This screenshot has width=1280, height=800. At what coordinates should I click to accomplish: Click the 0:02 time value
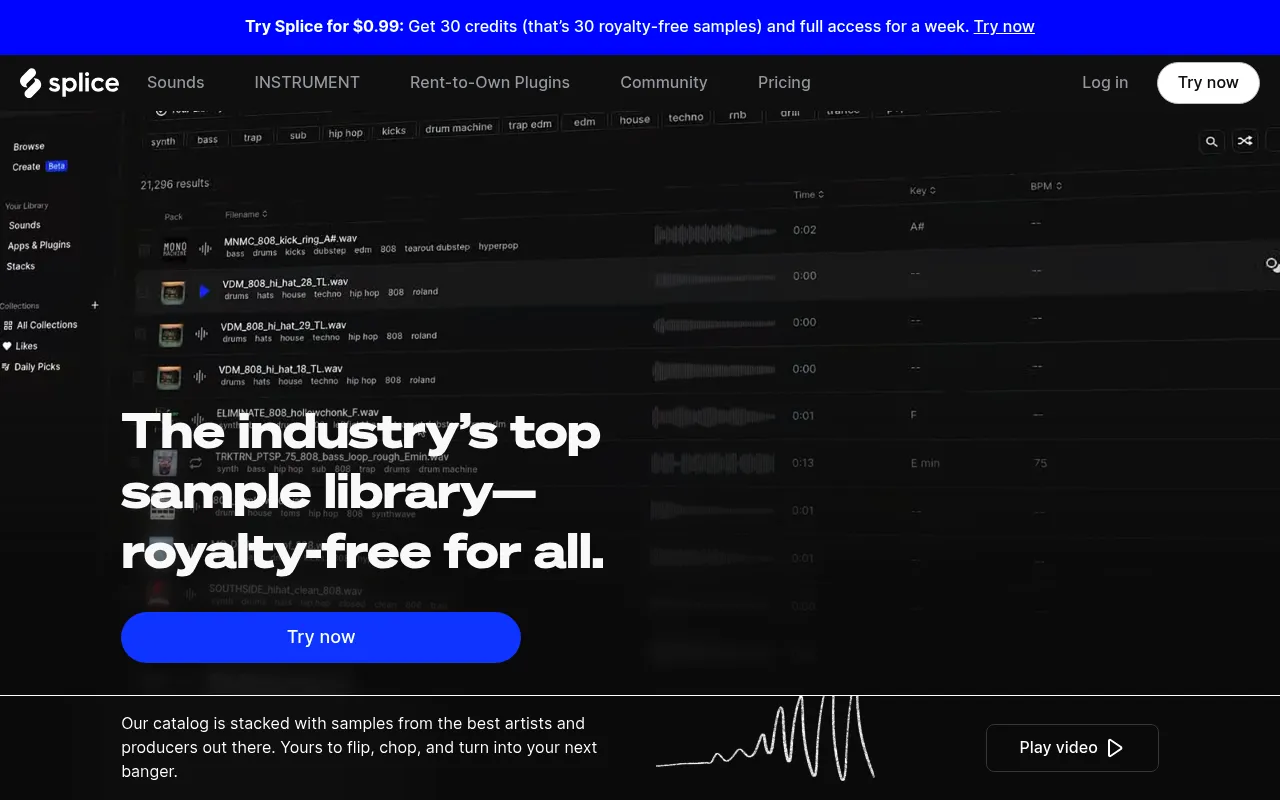pyautogui.click(x=805, y=230)
